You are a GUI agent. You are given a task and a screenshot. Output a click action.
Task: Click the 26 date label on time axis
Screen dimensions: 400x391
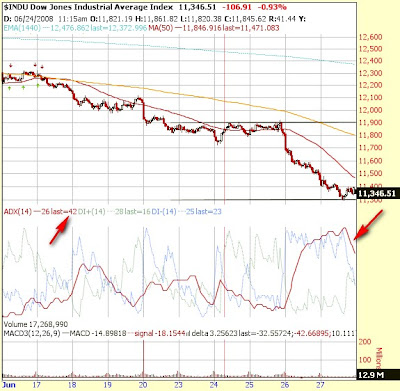[x=285, y=385]
